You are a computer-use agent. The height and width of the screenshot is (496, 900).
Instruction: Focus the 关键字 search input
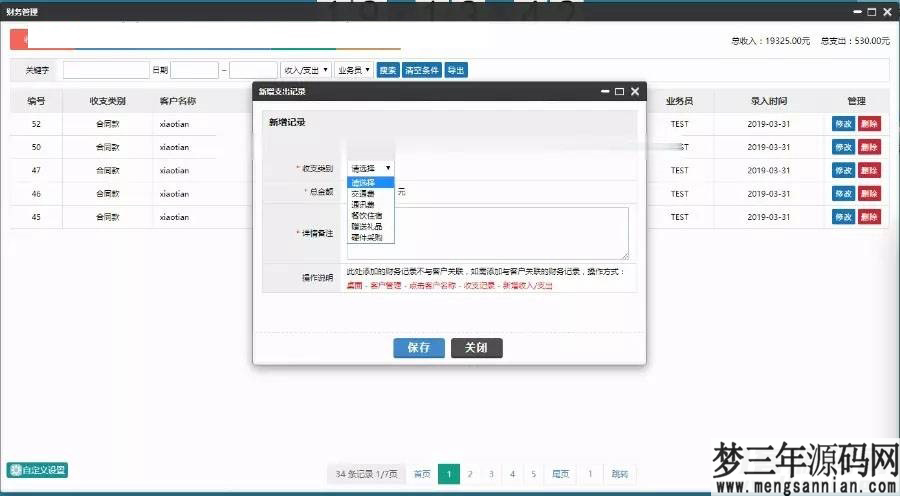[106, 70]
